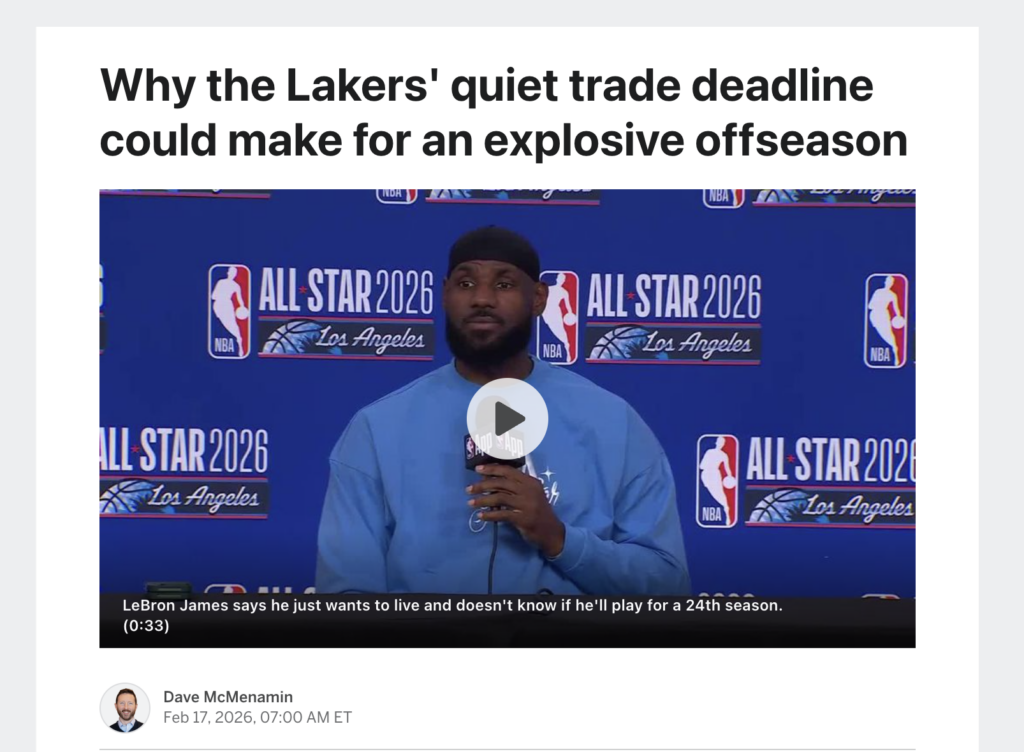Click the caption about a 24th season
This screenshot has width=1024, height=752.
pyautogui.click(x=452, y=615)
